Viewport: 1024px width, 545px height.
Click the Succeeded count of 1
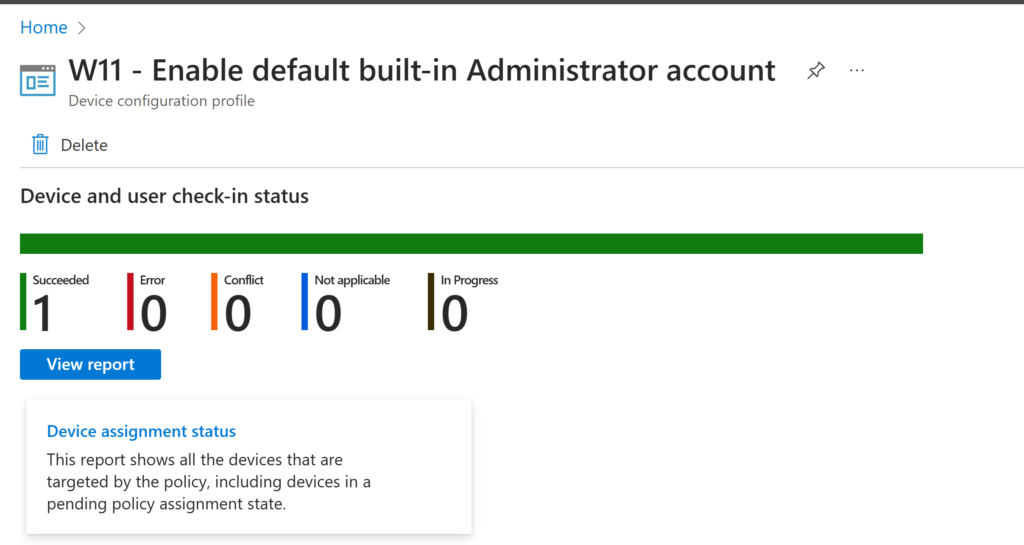[x=42, y=314]
